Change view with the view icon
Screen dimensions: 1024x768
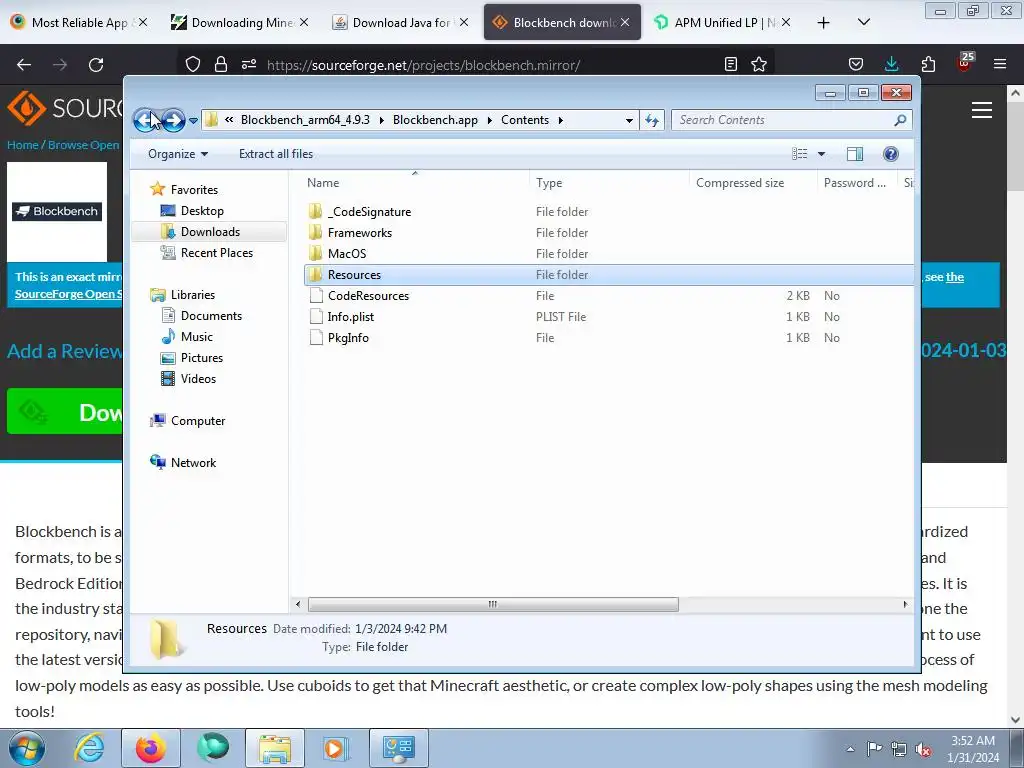coord(799,154)
